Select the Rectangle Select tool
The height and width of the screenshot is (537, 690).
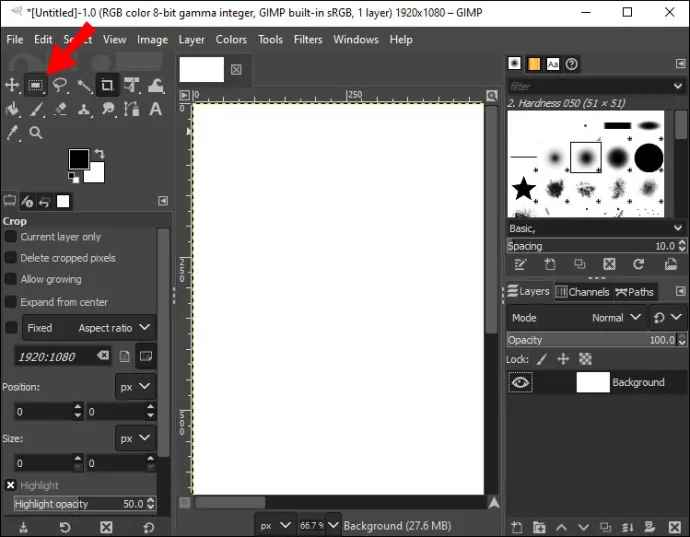click(36, 85)
